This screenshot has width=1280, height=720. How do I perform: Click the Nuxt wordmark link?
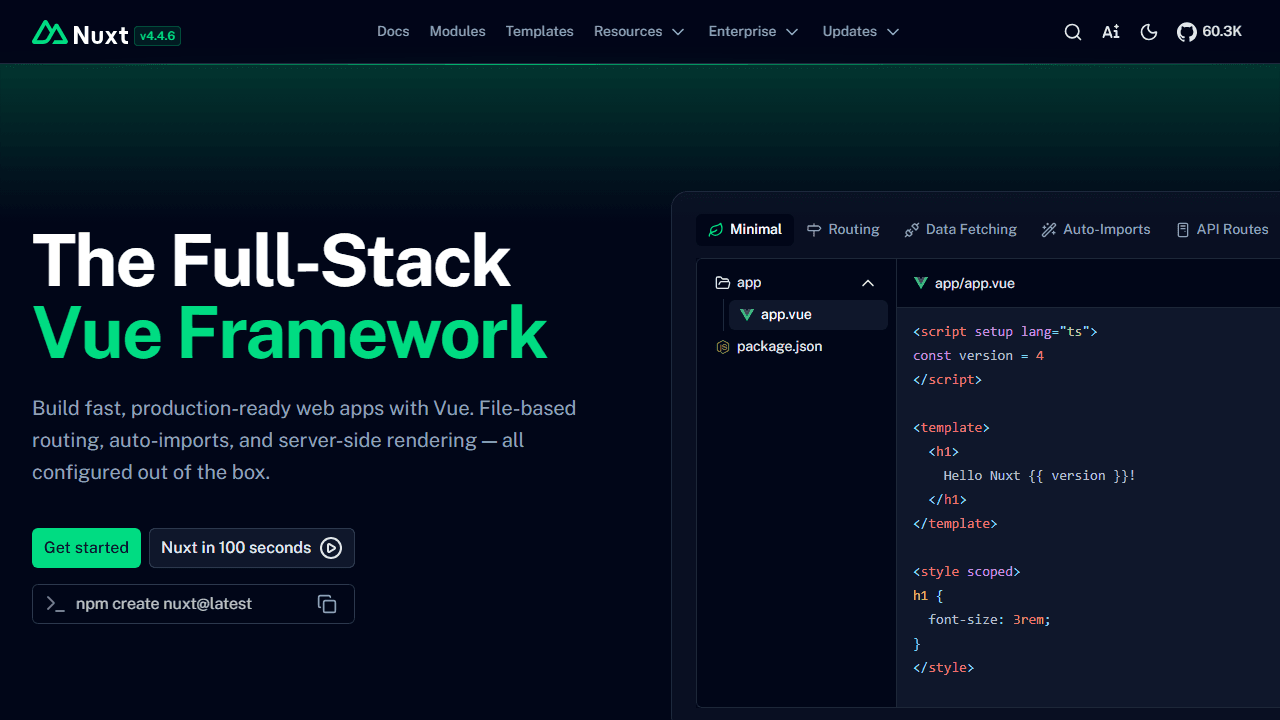point(101,35)
